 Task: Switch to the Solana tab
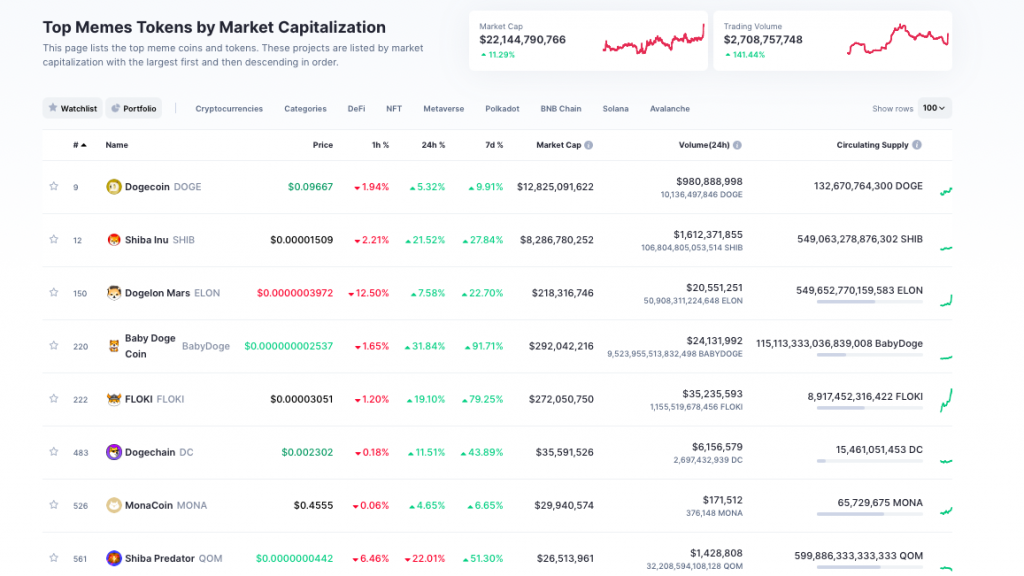point(615,108)
